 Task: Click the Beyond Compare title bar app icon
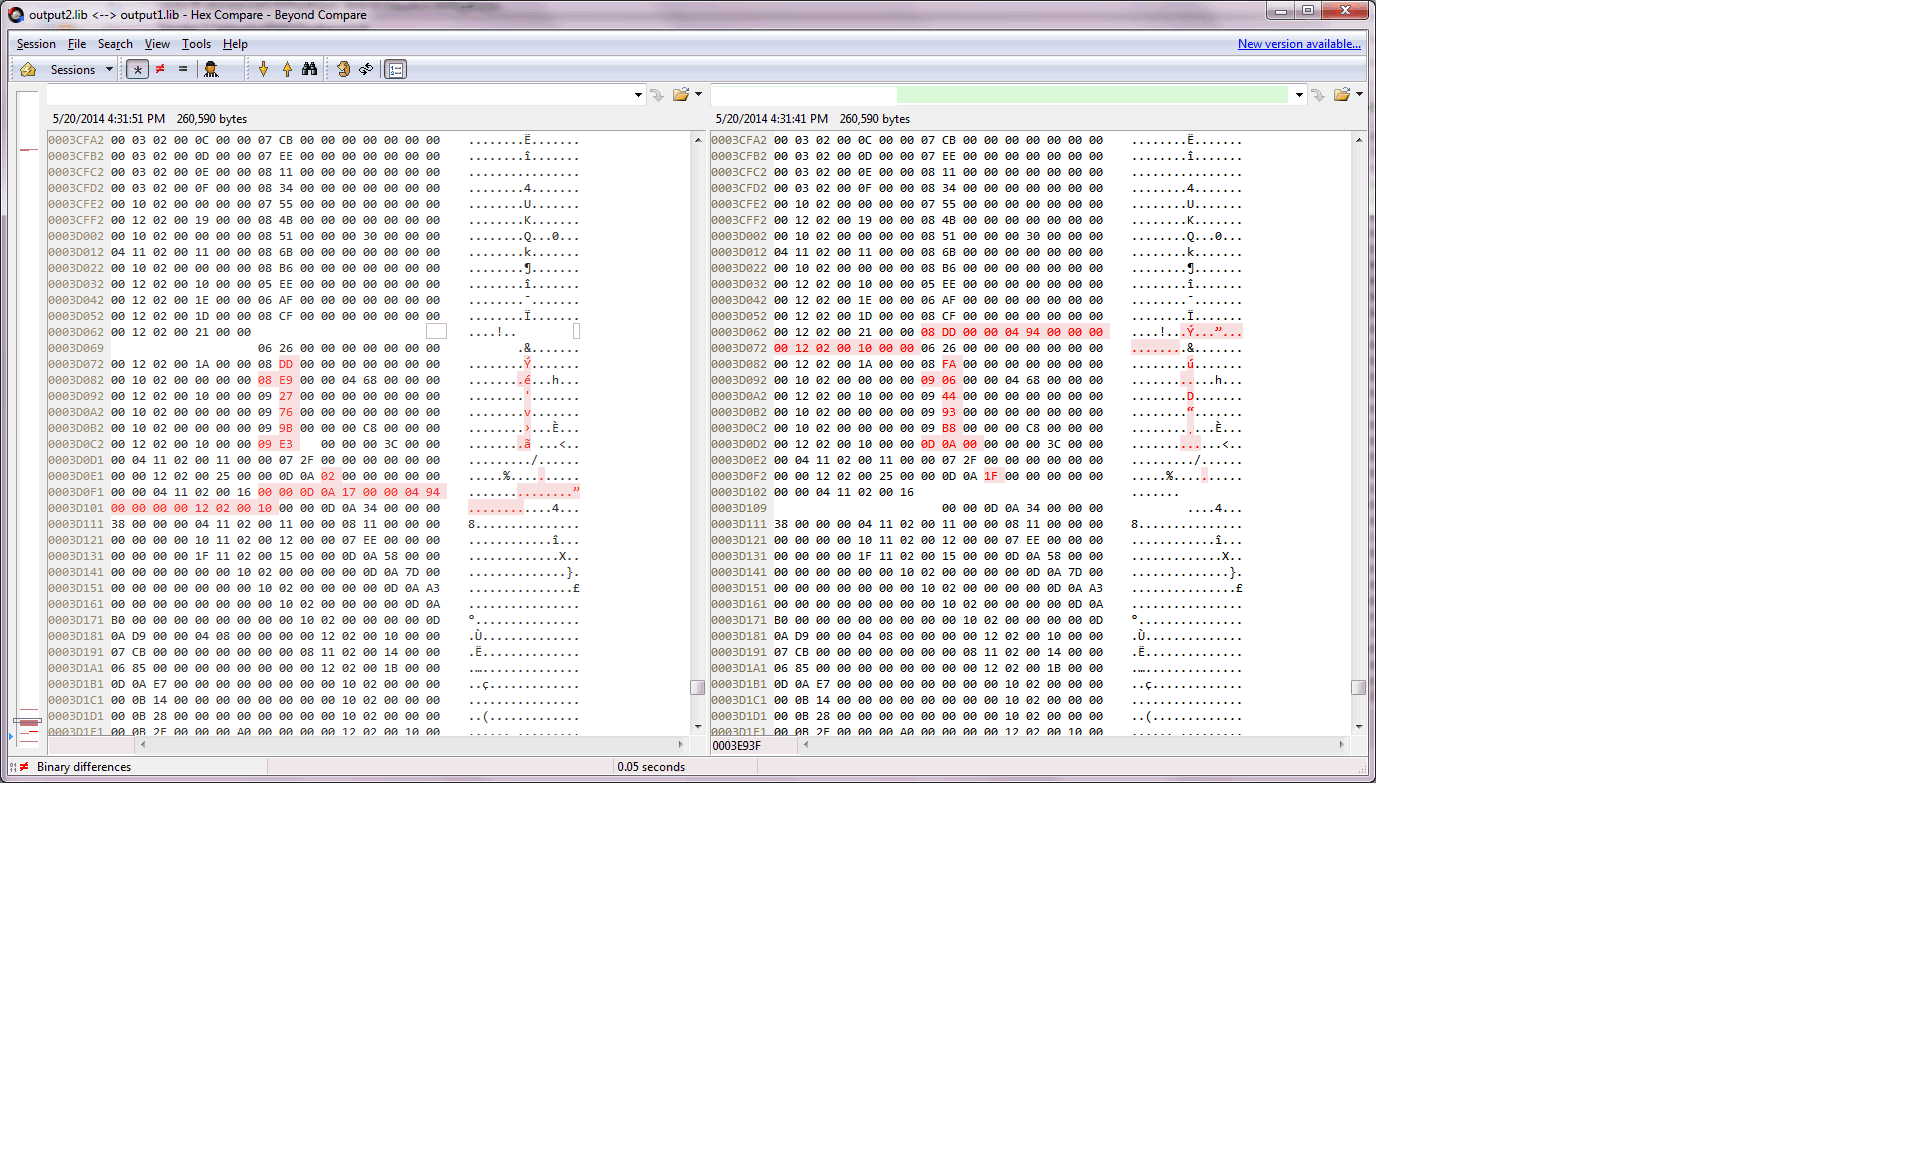(x=16, y=15)
